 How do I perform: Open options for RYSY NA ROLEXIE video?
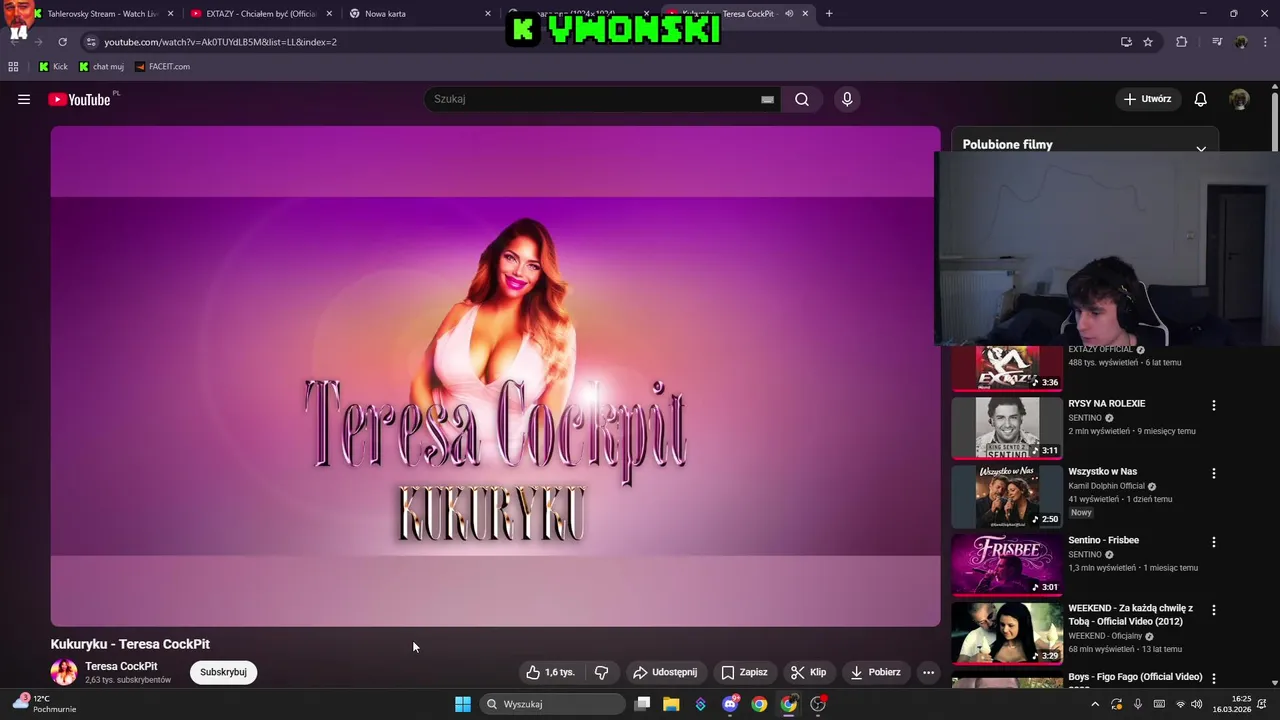pos(1214,405)
